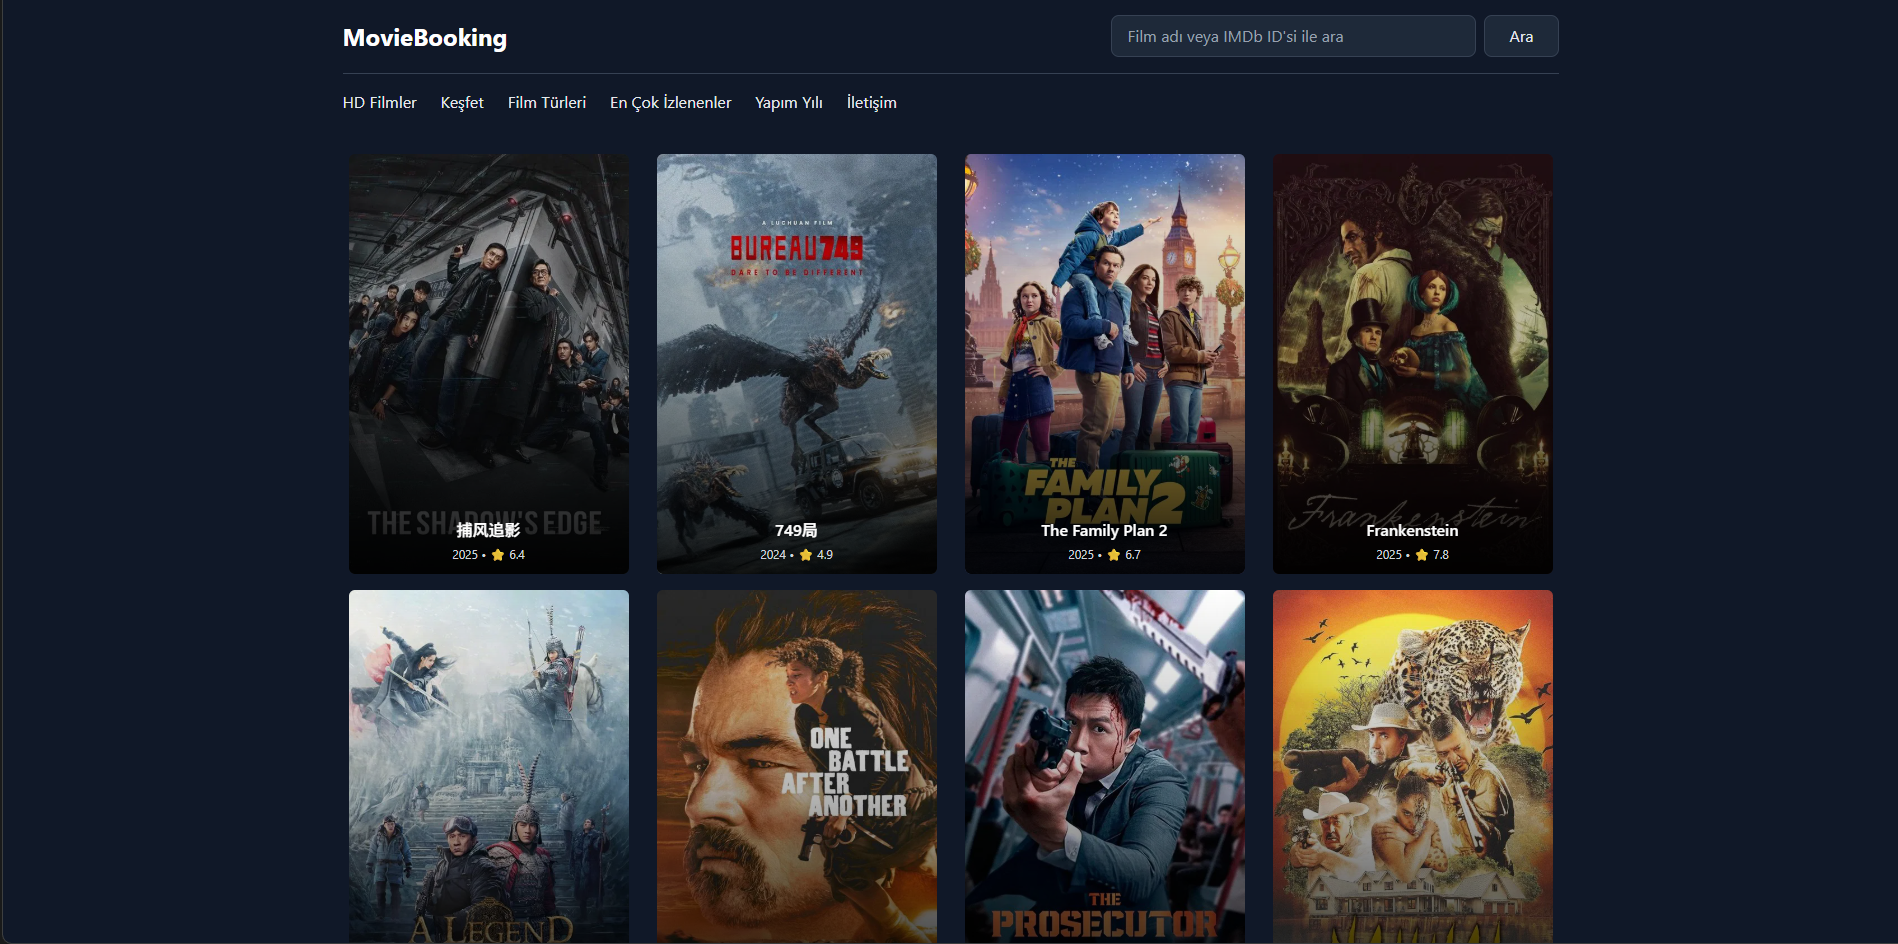
Task: Browse Film Türleri
Action: 546,102
